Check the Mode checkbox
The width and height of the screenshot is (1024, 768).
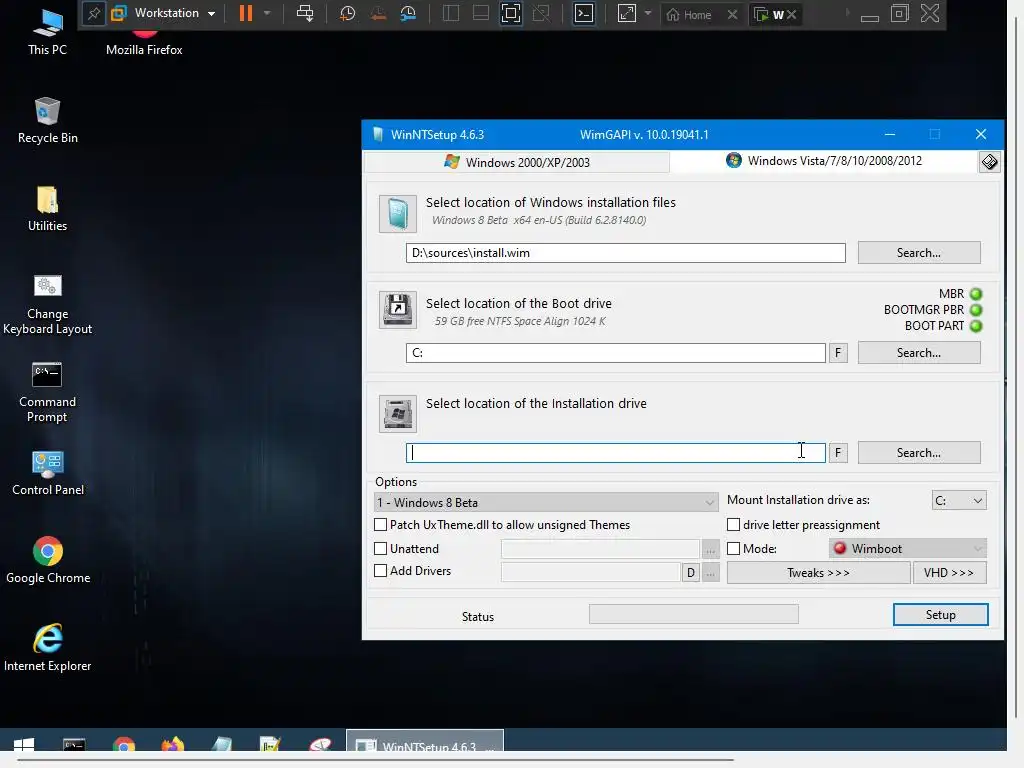coord(733,549)
